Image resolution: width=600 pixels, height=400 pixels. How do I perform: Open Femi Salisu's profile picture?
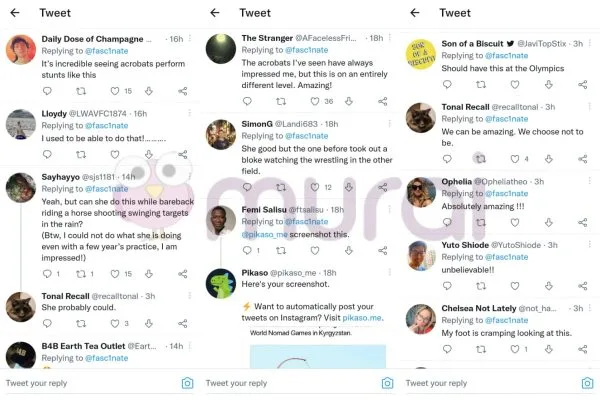click(x=221, y=220)
